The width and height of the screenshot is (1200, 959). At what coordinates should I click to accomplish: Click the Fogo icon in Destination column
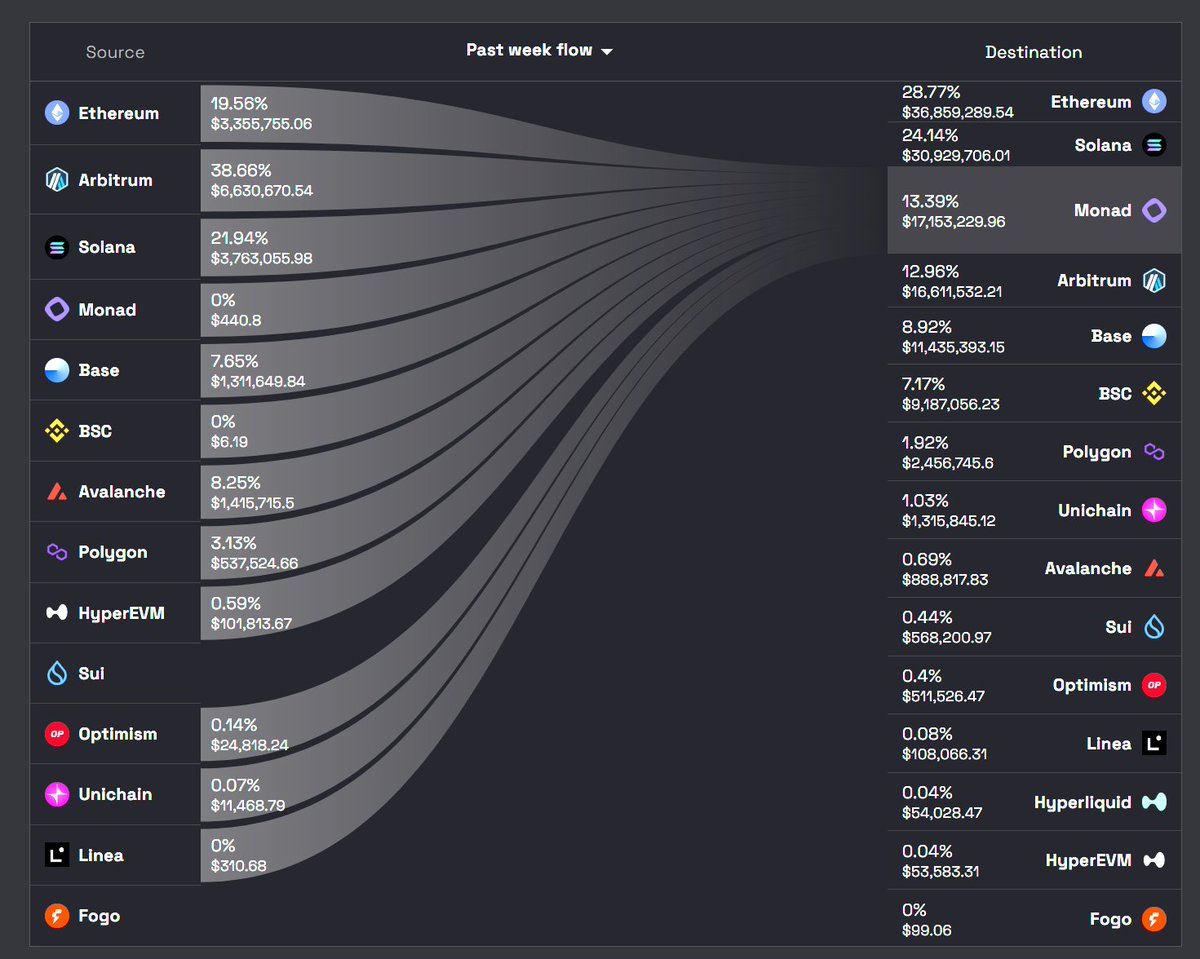pos(1154,919)
